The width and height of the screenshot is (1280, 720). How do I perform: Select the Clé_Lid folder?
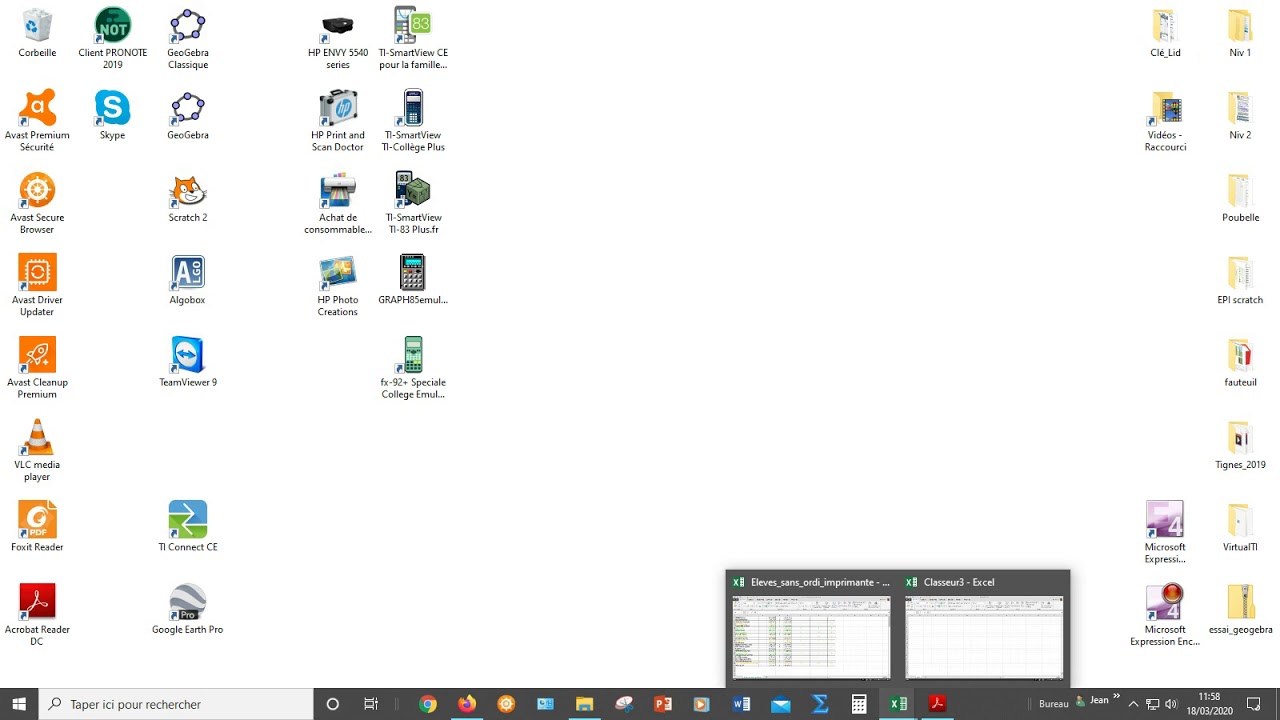[x=1165, y=33]
